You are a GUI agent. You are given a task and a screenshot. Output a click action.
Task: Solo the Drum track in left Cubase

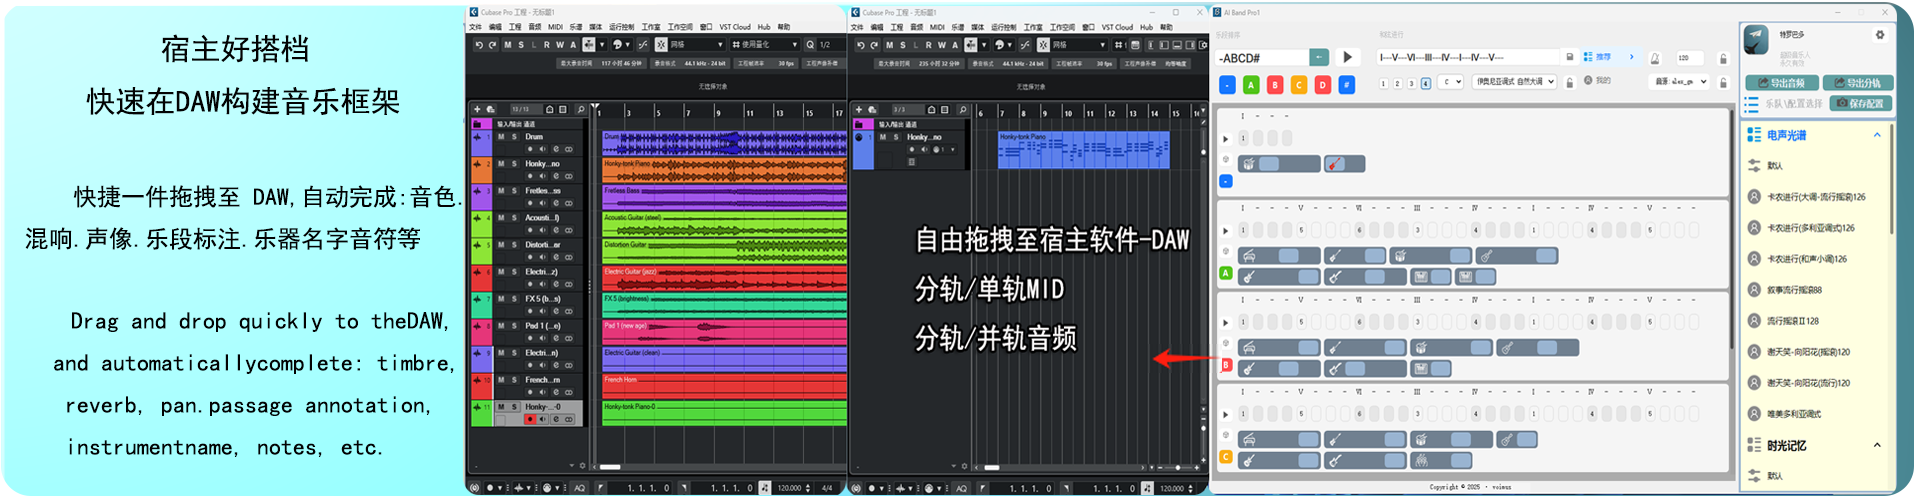(x=514, y=137)
